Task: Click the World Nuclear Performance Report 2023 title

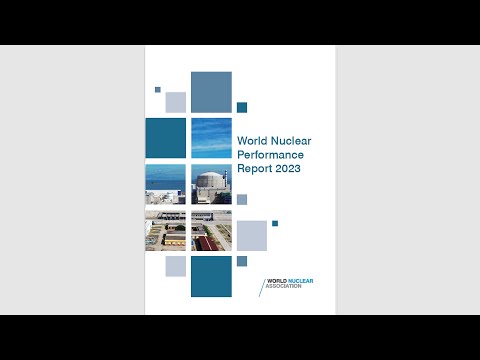Action: [x=274, y=155]
